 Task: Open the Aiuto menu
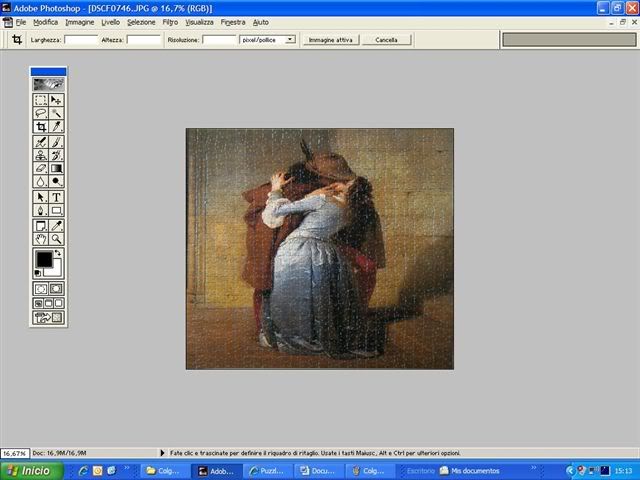point(260,22)
